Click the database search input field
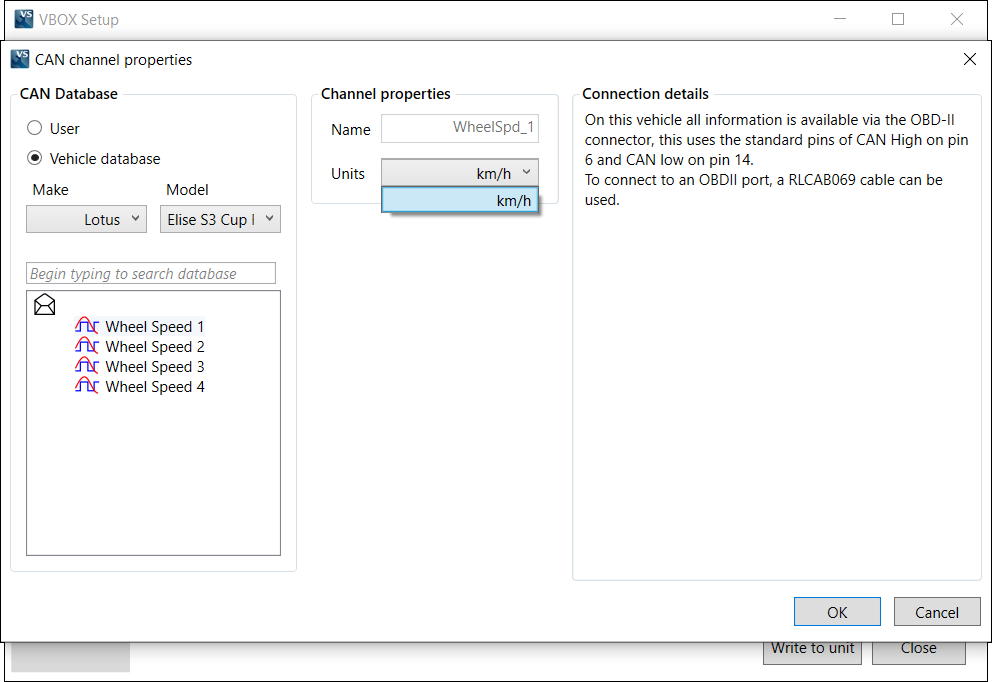This screenshot has width=992, height=682. click(x=151, y=273)
